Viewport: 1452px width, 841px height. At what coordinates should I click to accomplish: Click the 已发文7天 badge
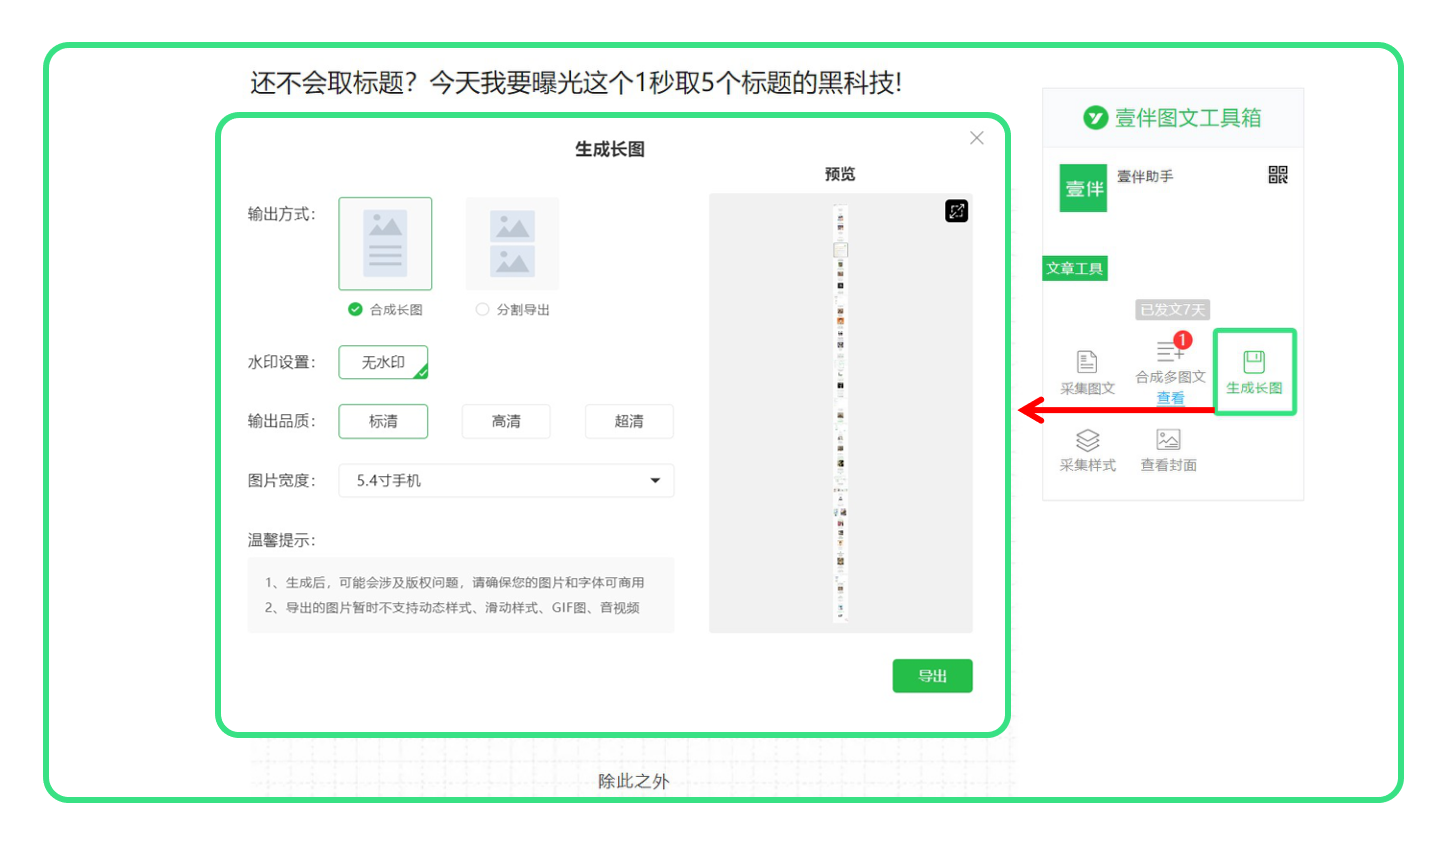click(1172, 310)
